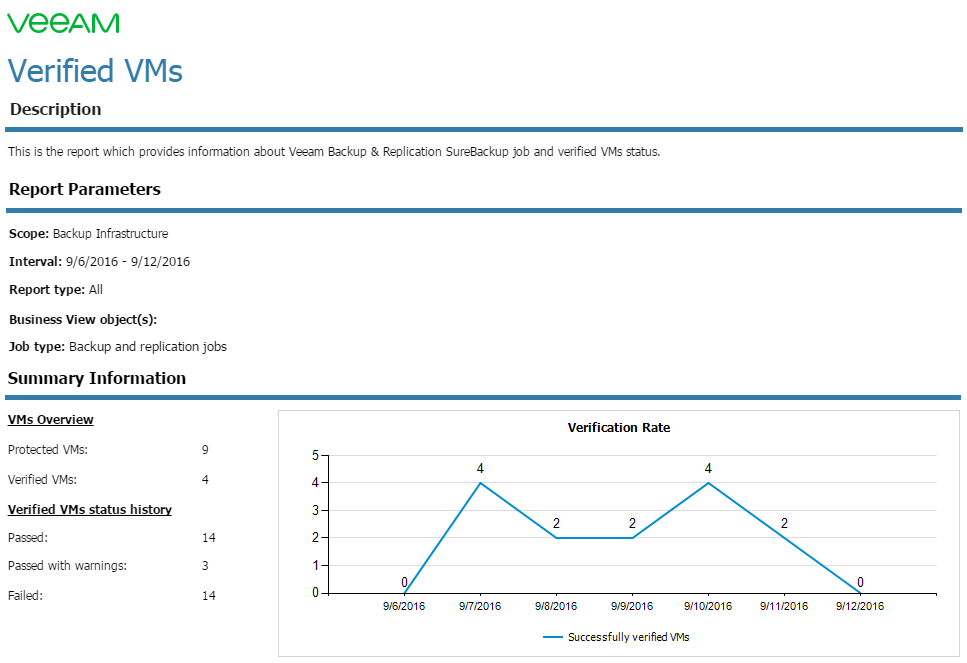Click the "Report type:" parameter label

[47, 290]
